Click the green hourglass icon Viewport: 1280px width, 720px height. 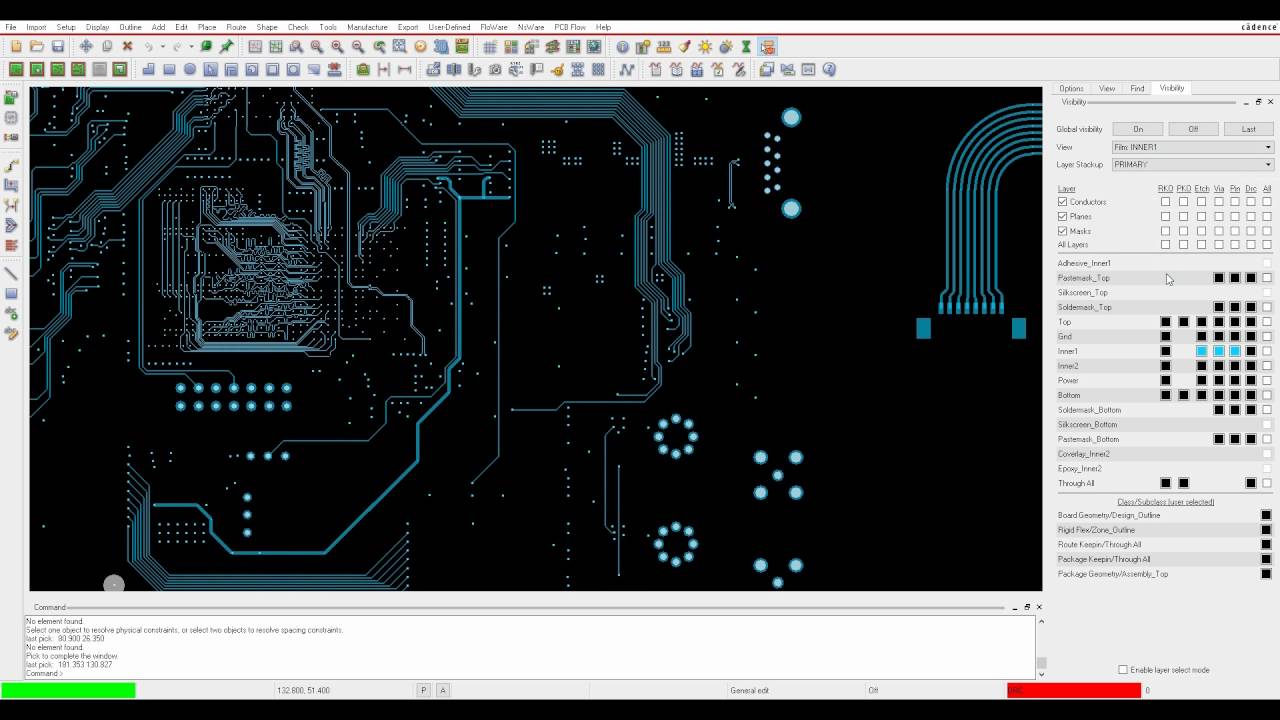[x=746, y=47]
